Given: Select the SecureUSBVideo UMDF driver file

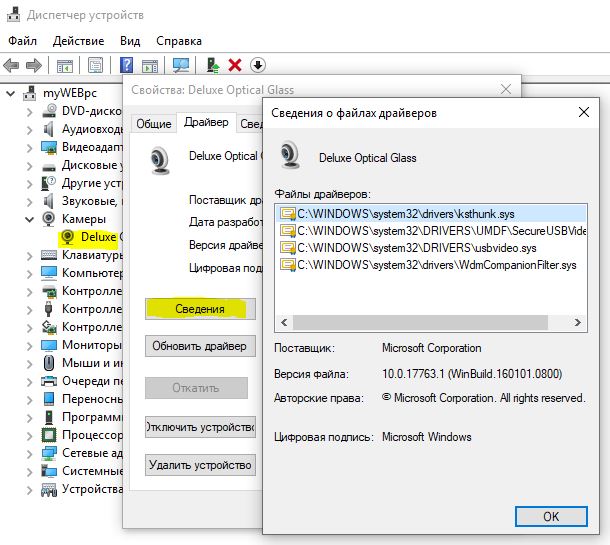Looking at the screenshot, I should pyautogui.click(x=431, y=231).
